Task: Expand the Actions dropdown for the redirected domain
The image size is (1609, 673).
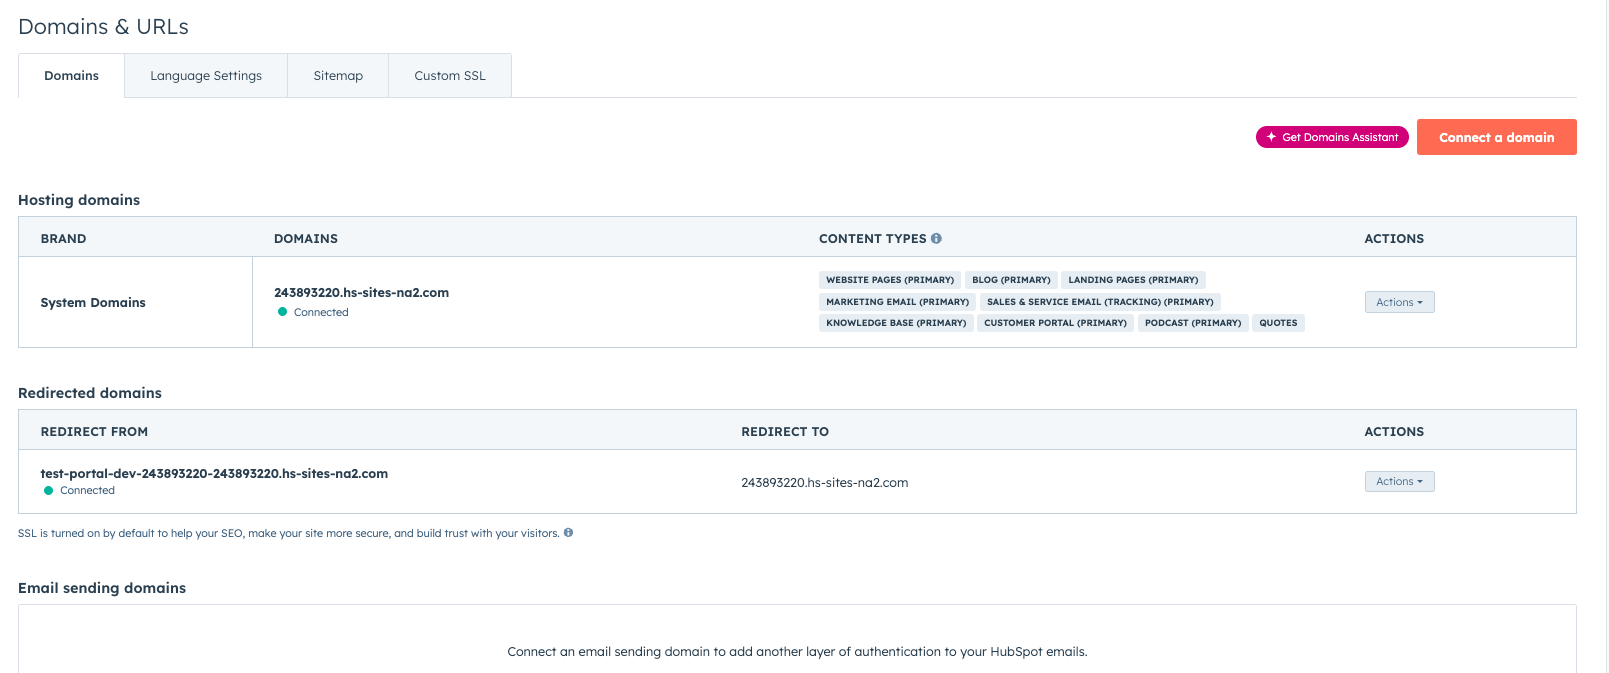Action: 1399,482
